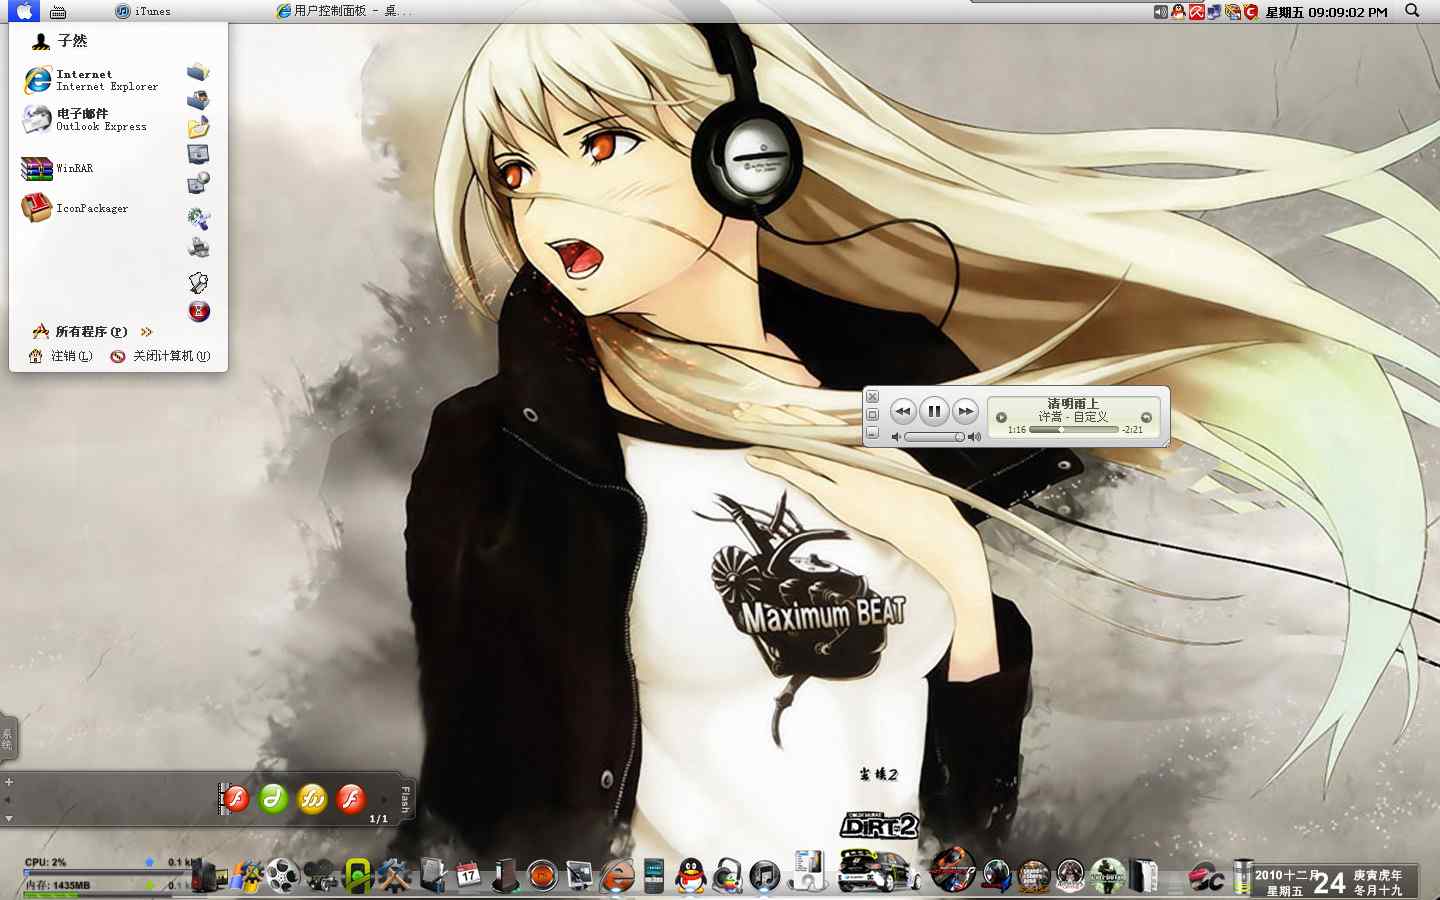1440x900 pixels.
Task: Open the crossed hammer tools icon in dock
Action: (394, 876)
